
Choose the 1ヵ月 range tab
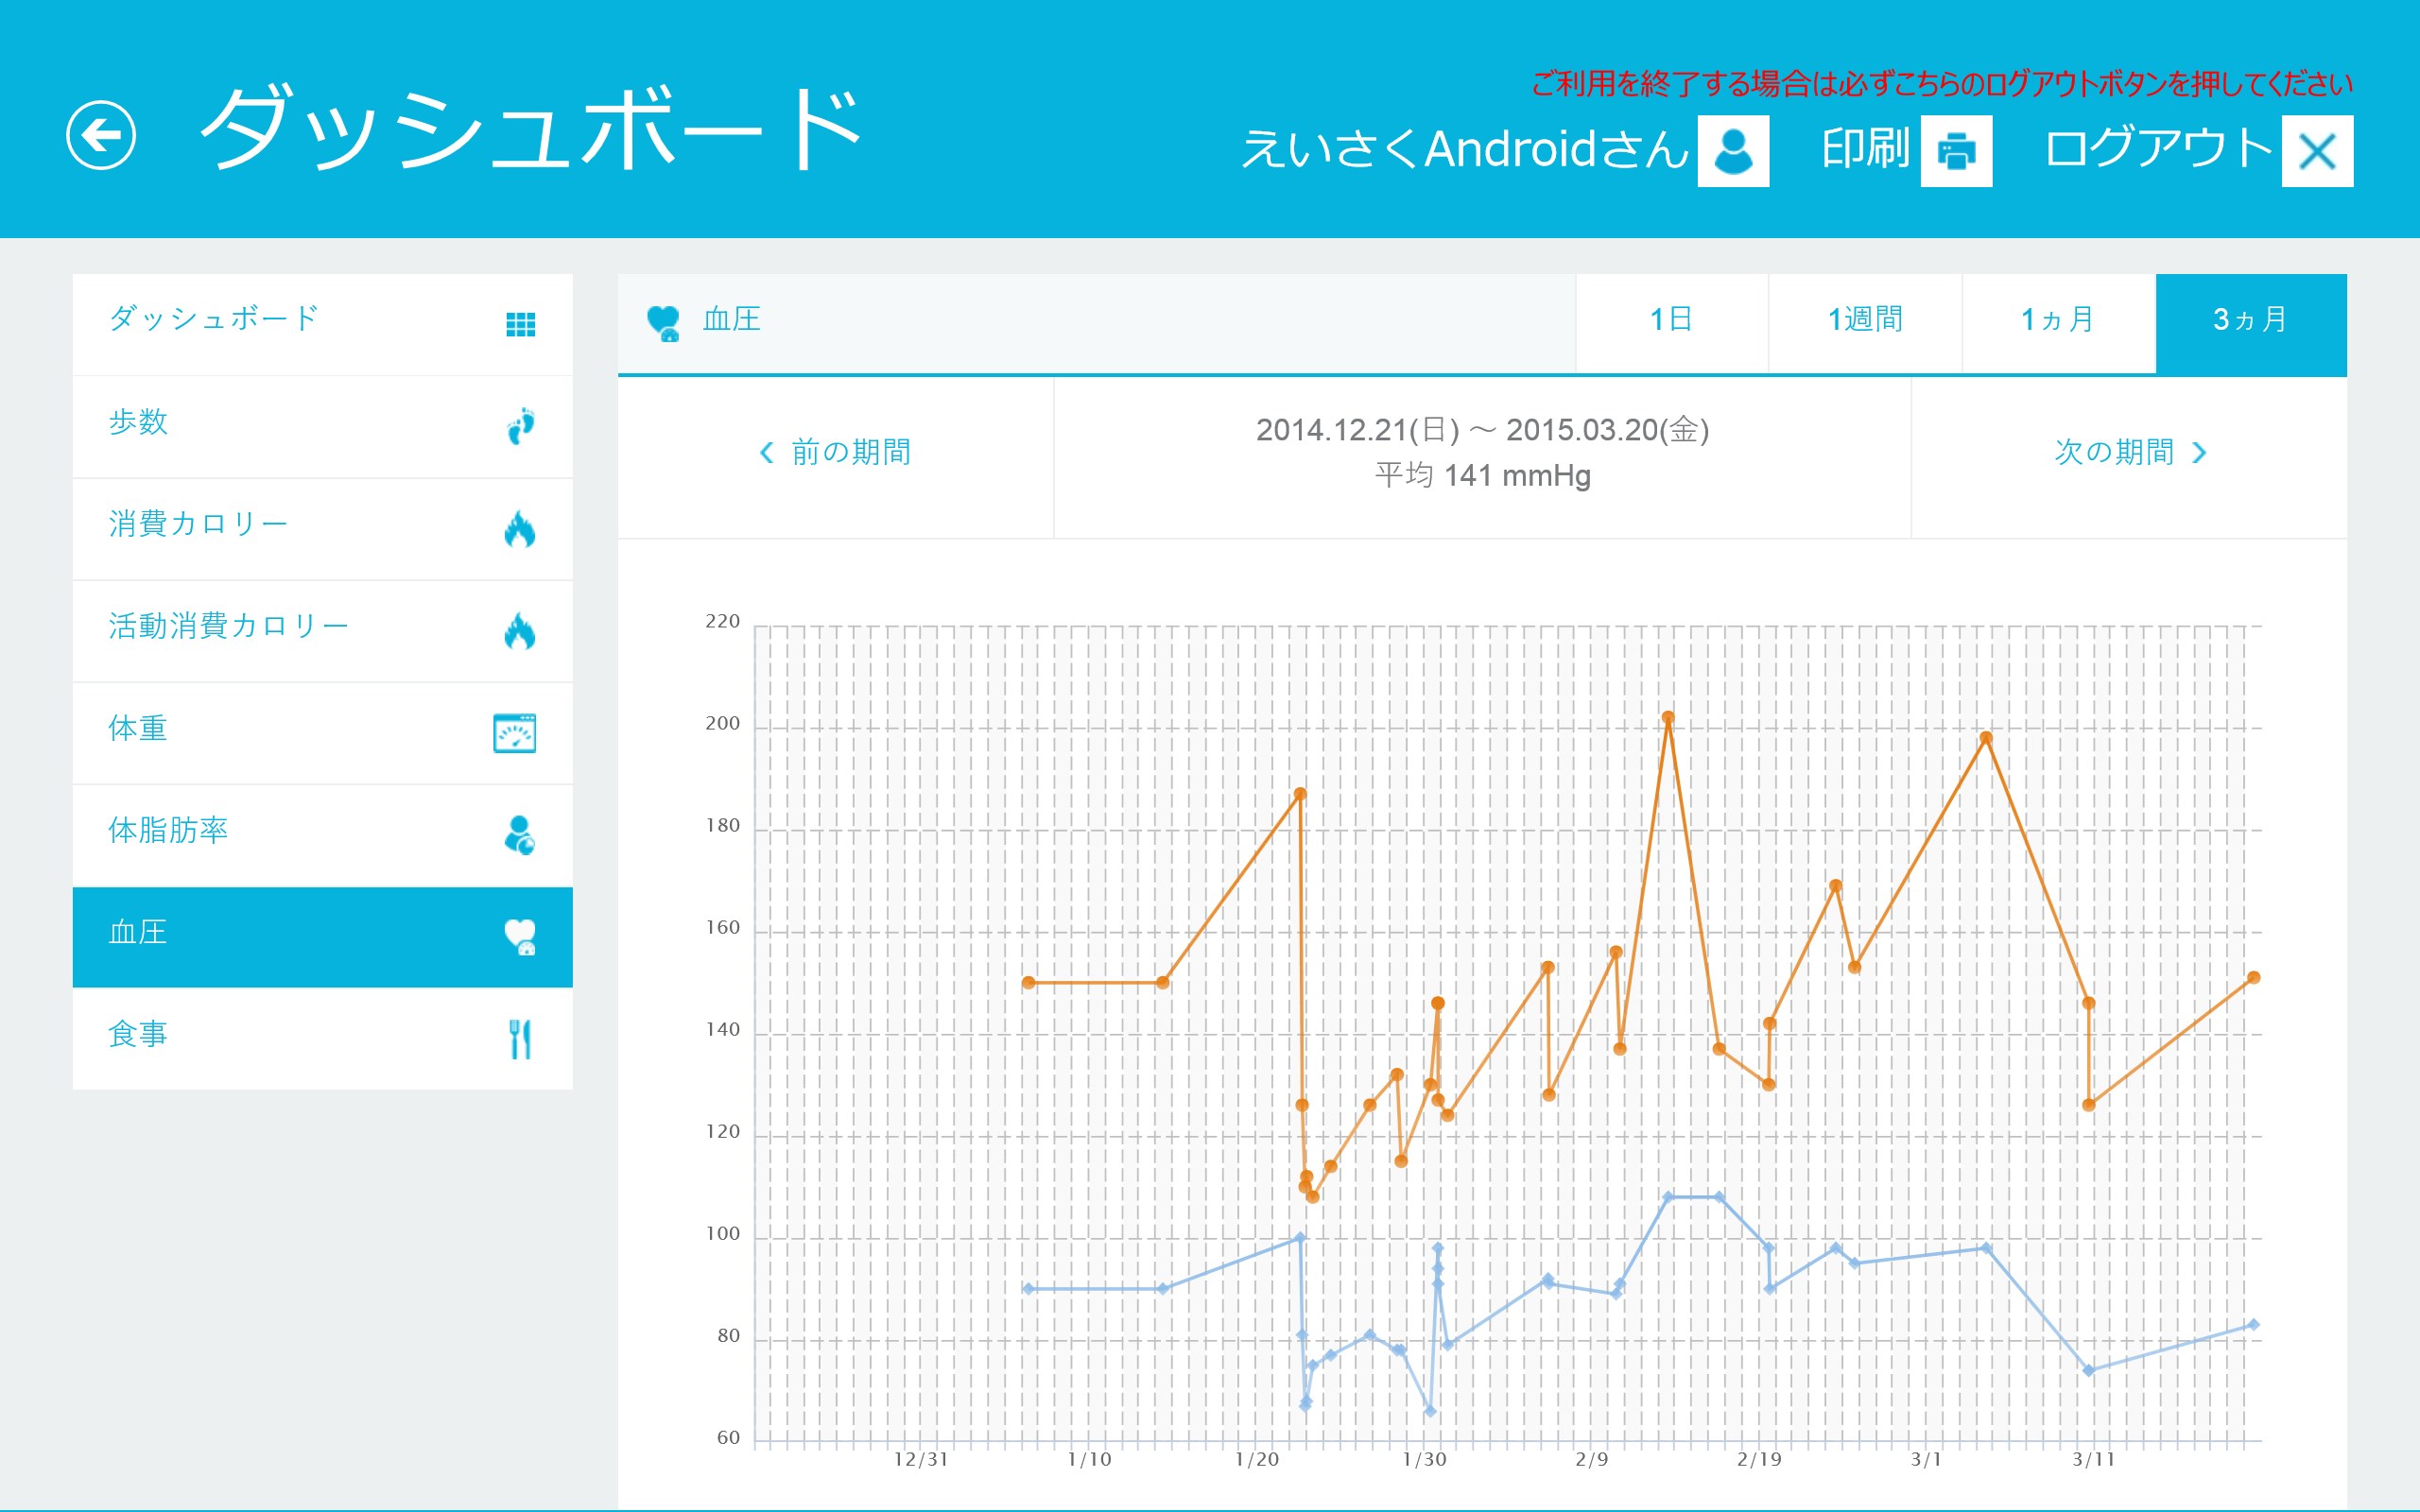(2058, 320)
